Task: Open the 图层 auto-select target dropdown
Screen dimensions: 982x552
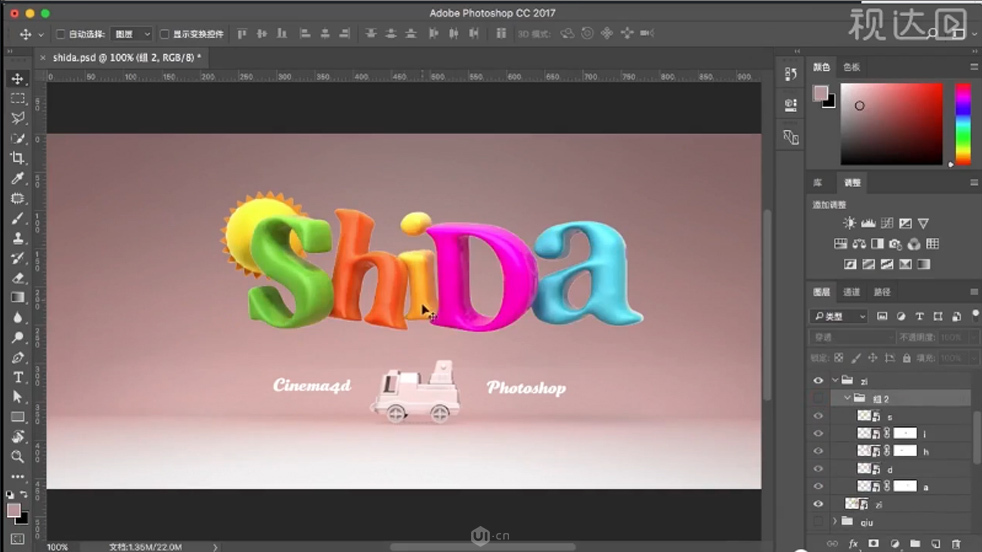Action: pos(132,34)
